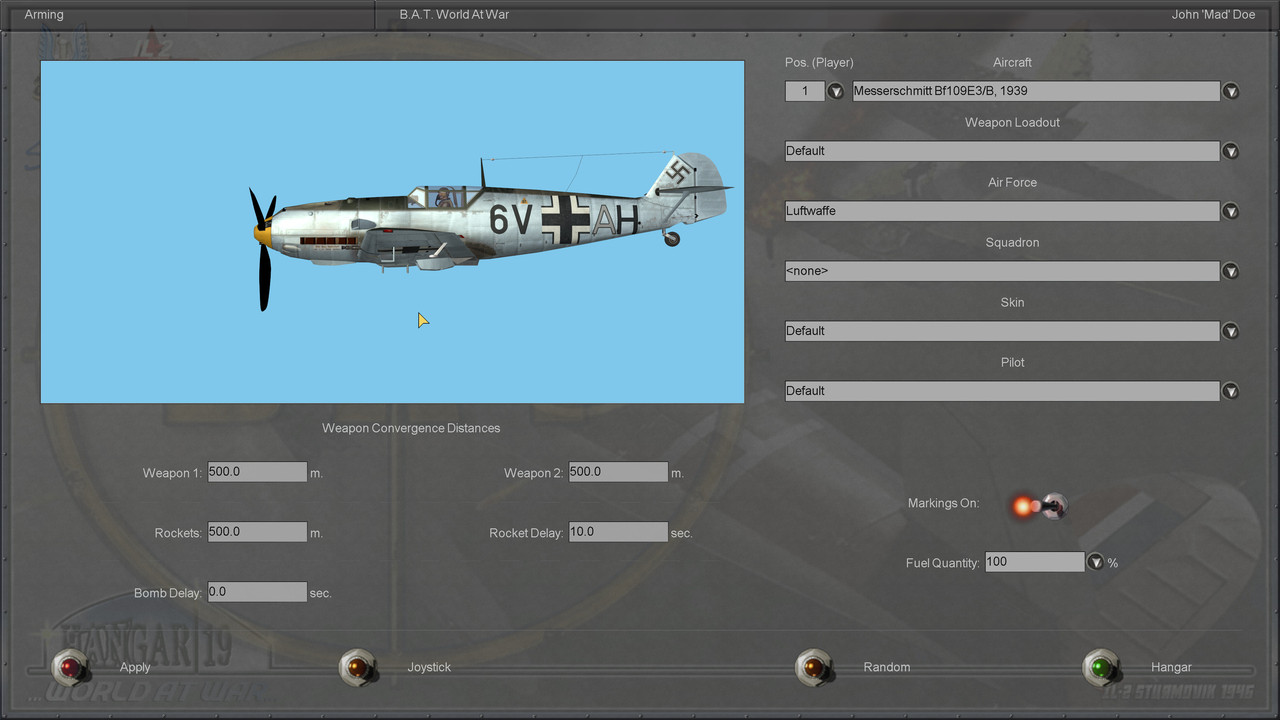Click the Squadron <none> field
This screenshot has width=1280, height=720.
pos(1002,271)
